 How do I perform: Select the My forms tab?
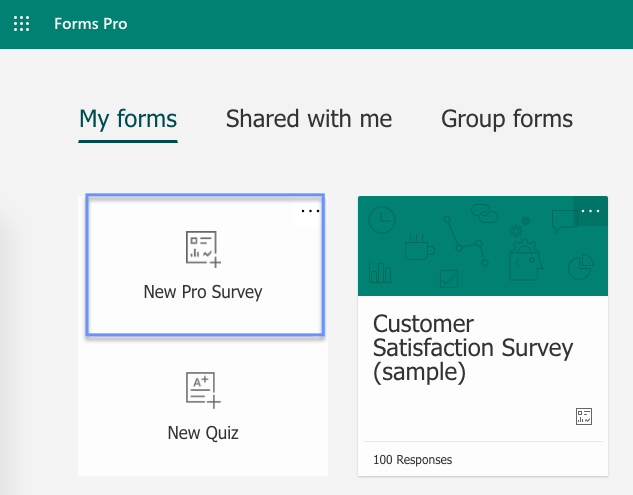pos(128,119)
